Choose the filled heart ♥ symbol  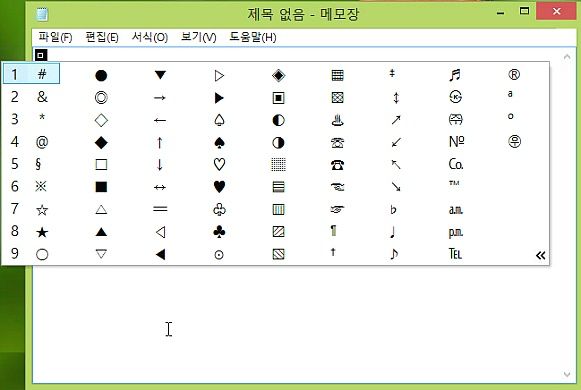click(219, 187)
